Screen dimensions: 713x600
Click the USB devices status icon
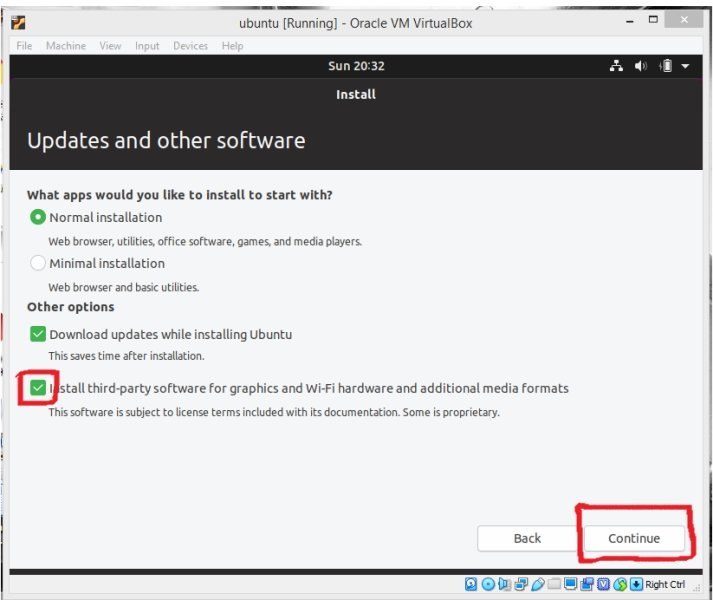point(537,584)
